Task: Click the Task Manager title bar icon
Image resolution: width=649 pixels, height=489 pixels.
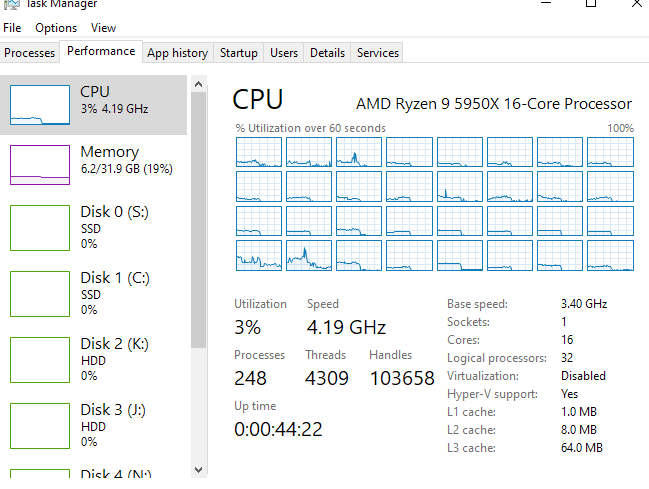Action: coord(10,4)
